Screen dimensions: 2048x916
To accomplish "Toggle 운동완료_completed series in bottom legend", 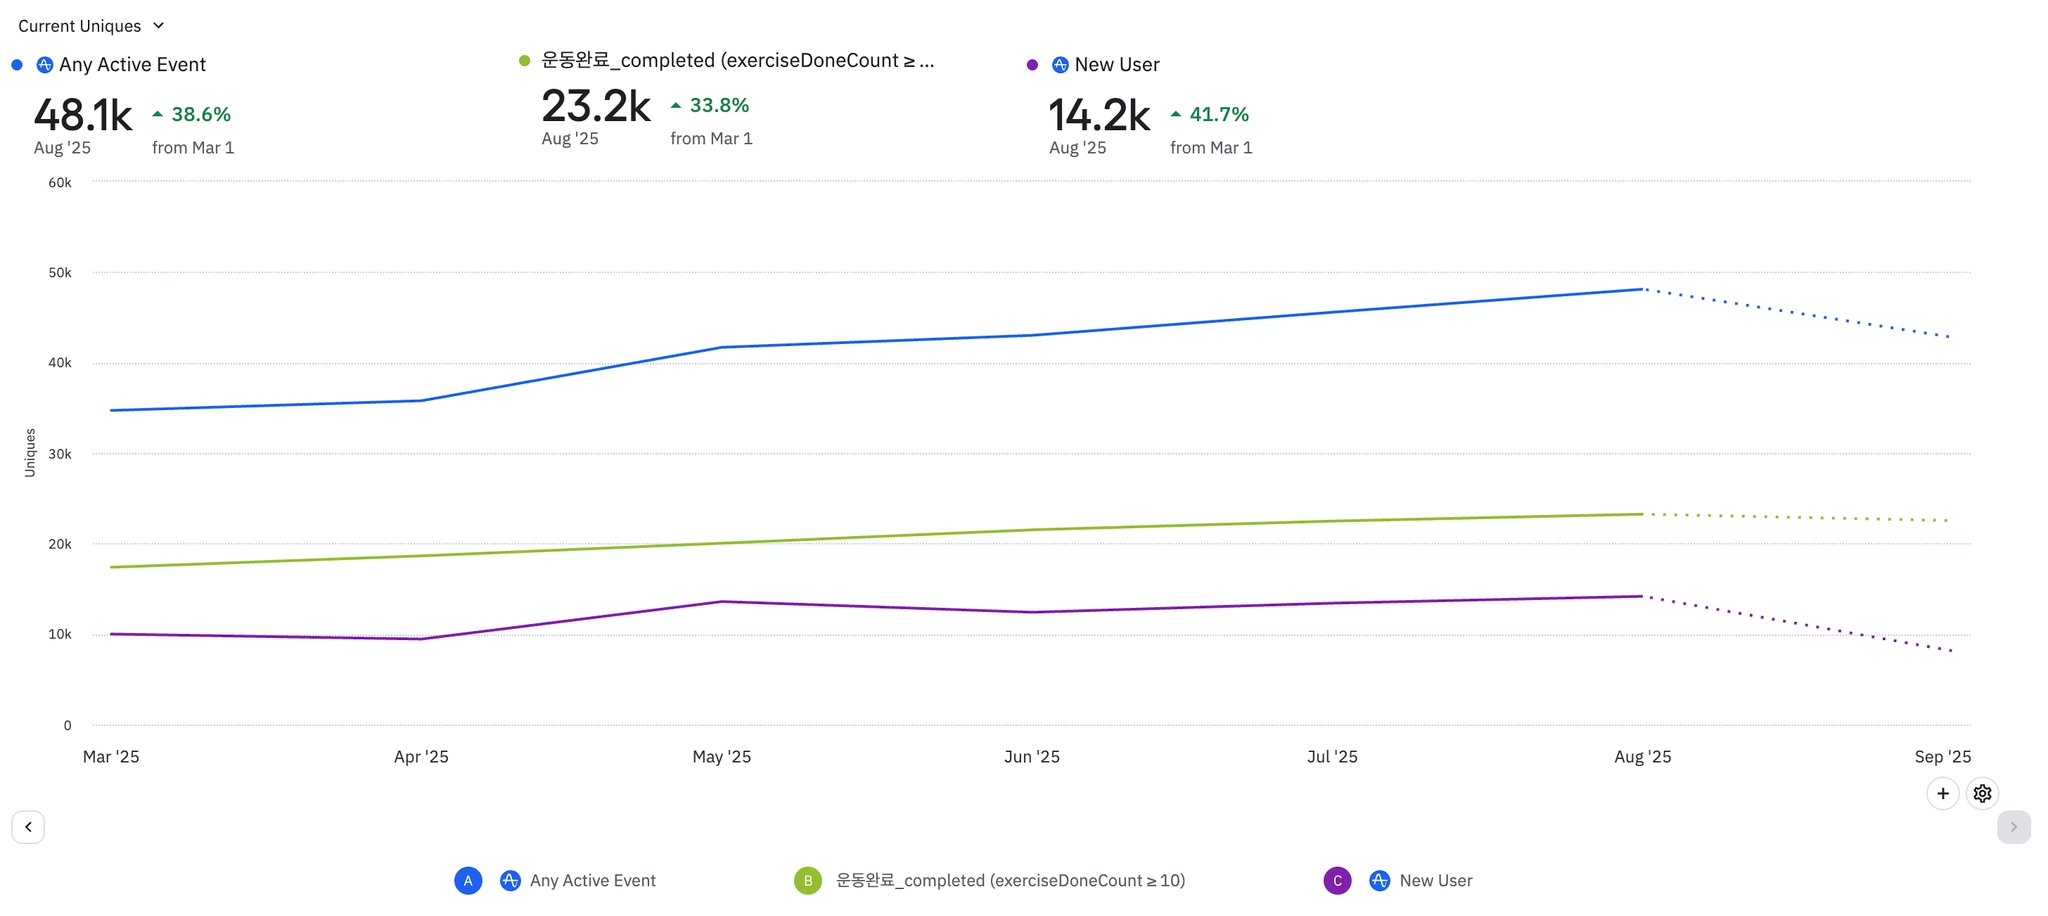I will tap(1010, 881).
